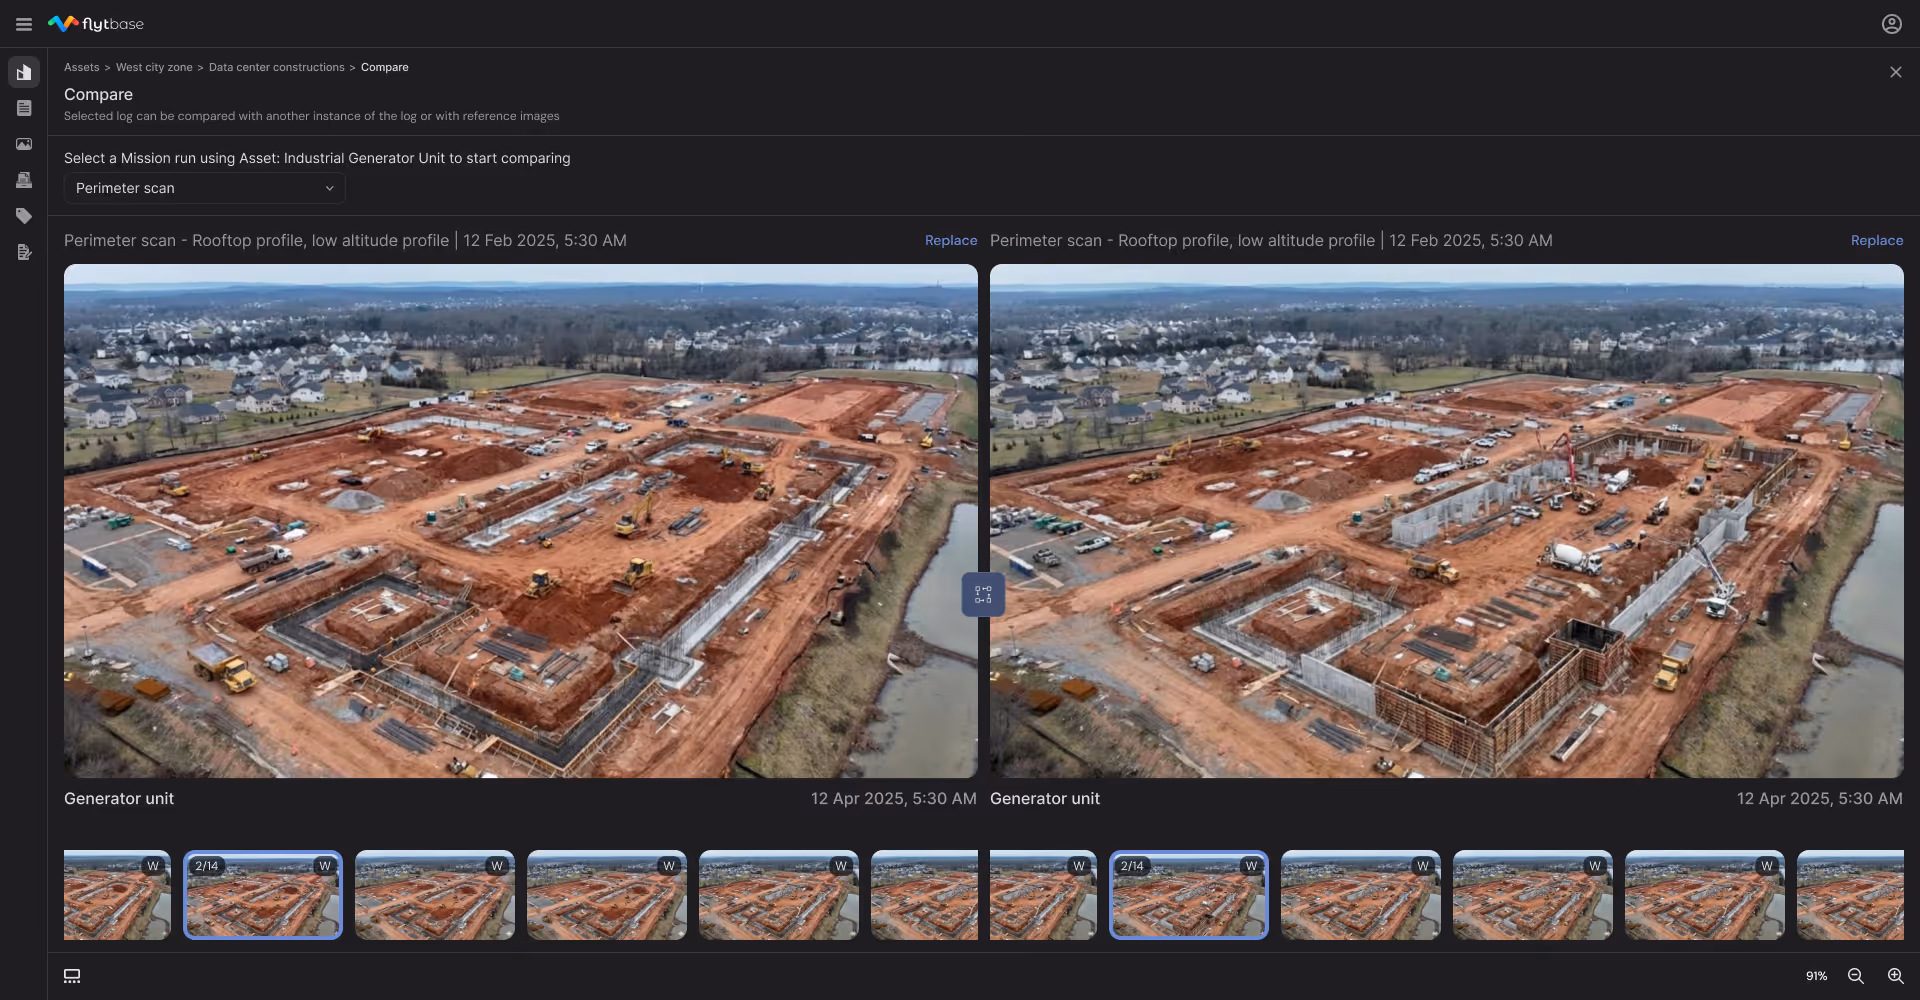The width and height of the screenshot is (1920, 1000).
Task: Navigate to West city zone breadcrumb
Action: 154,67
